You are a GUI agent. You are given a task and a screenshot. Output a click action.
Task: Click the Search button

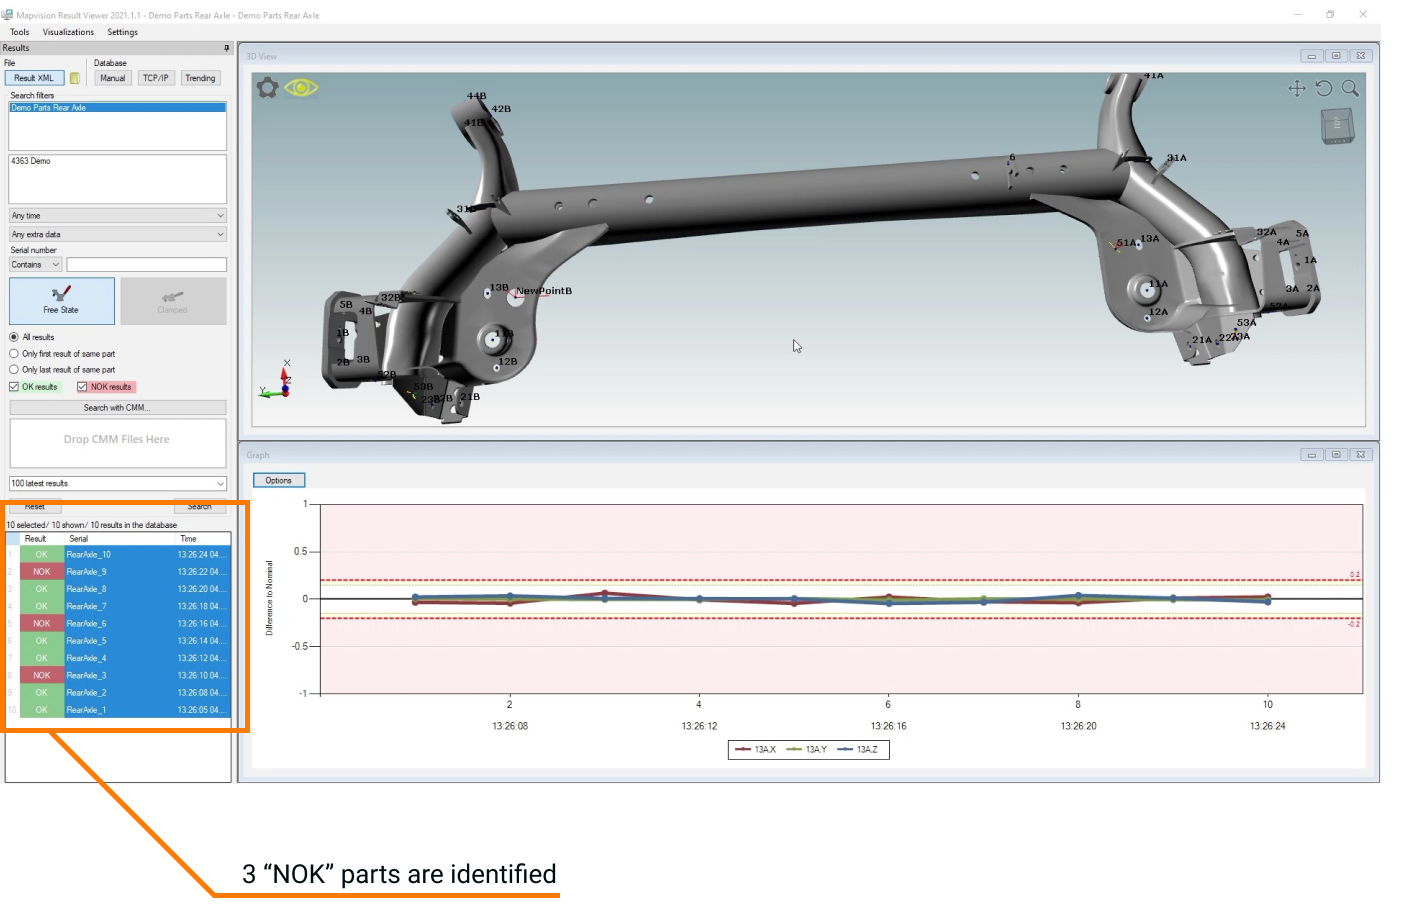pos(200,507)
